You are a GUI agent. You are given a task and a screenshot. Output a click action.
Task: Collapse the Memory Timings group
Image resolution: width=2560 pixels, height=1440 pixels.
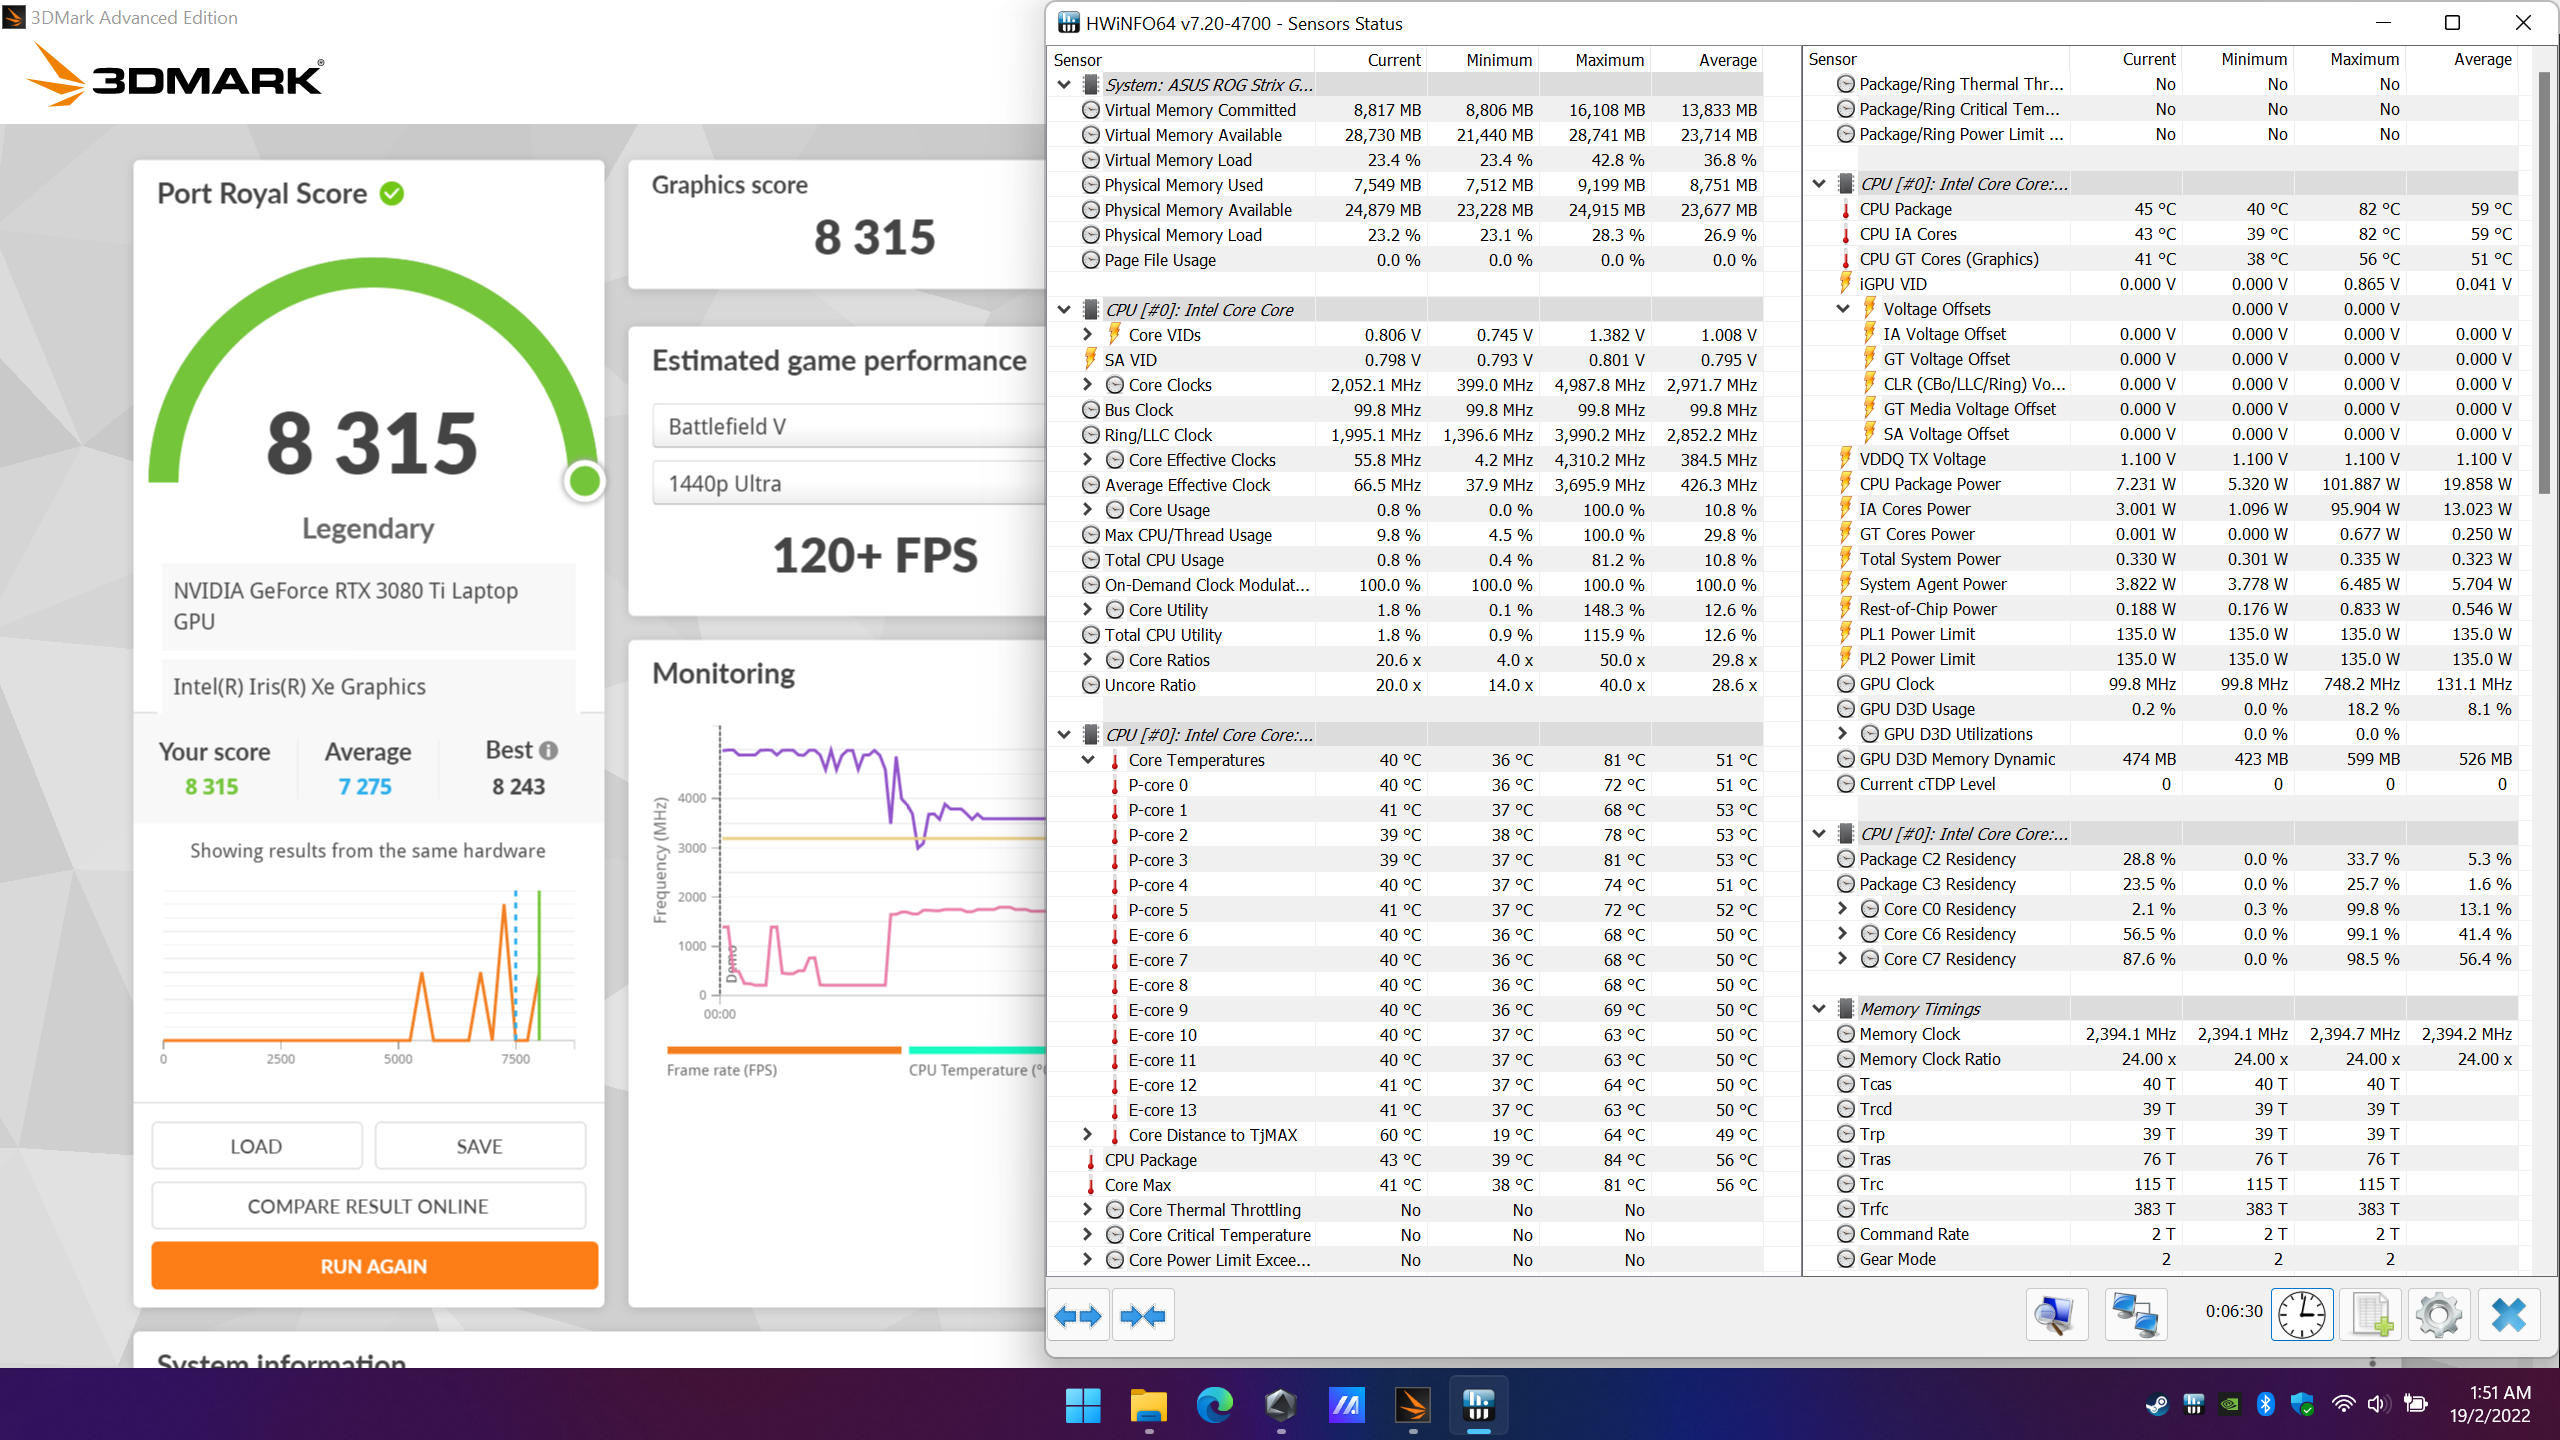click(x=1819, y=1009)
